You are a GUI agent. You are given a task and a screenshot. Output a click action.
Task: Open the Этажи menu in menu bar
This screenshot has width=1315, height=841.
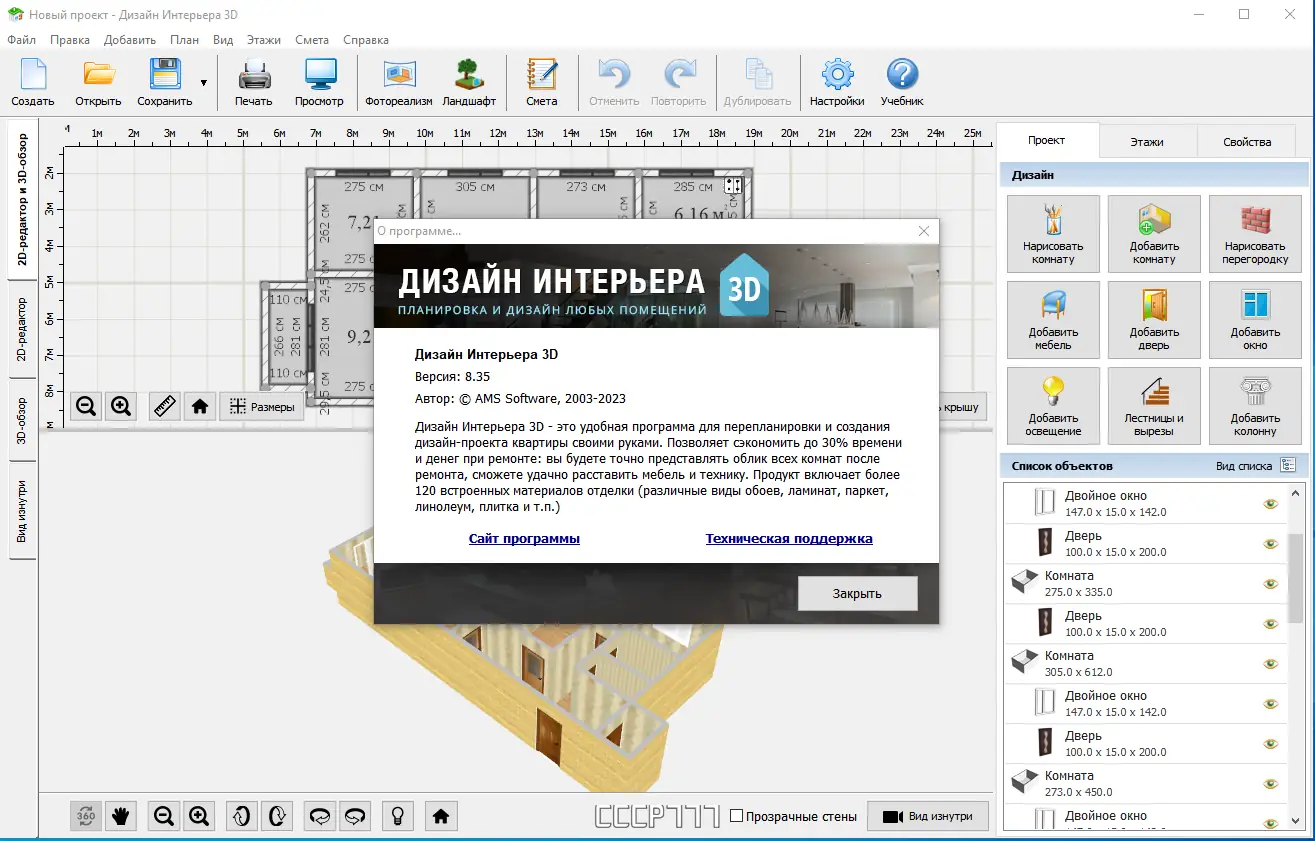pyautogui.click(x=264, y=40)
